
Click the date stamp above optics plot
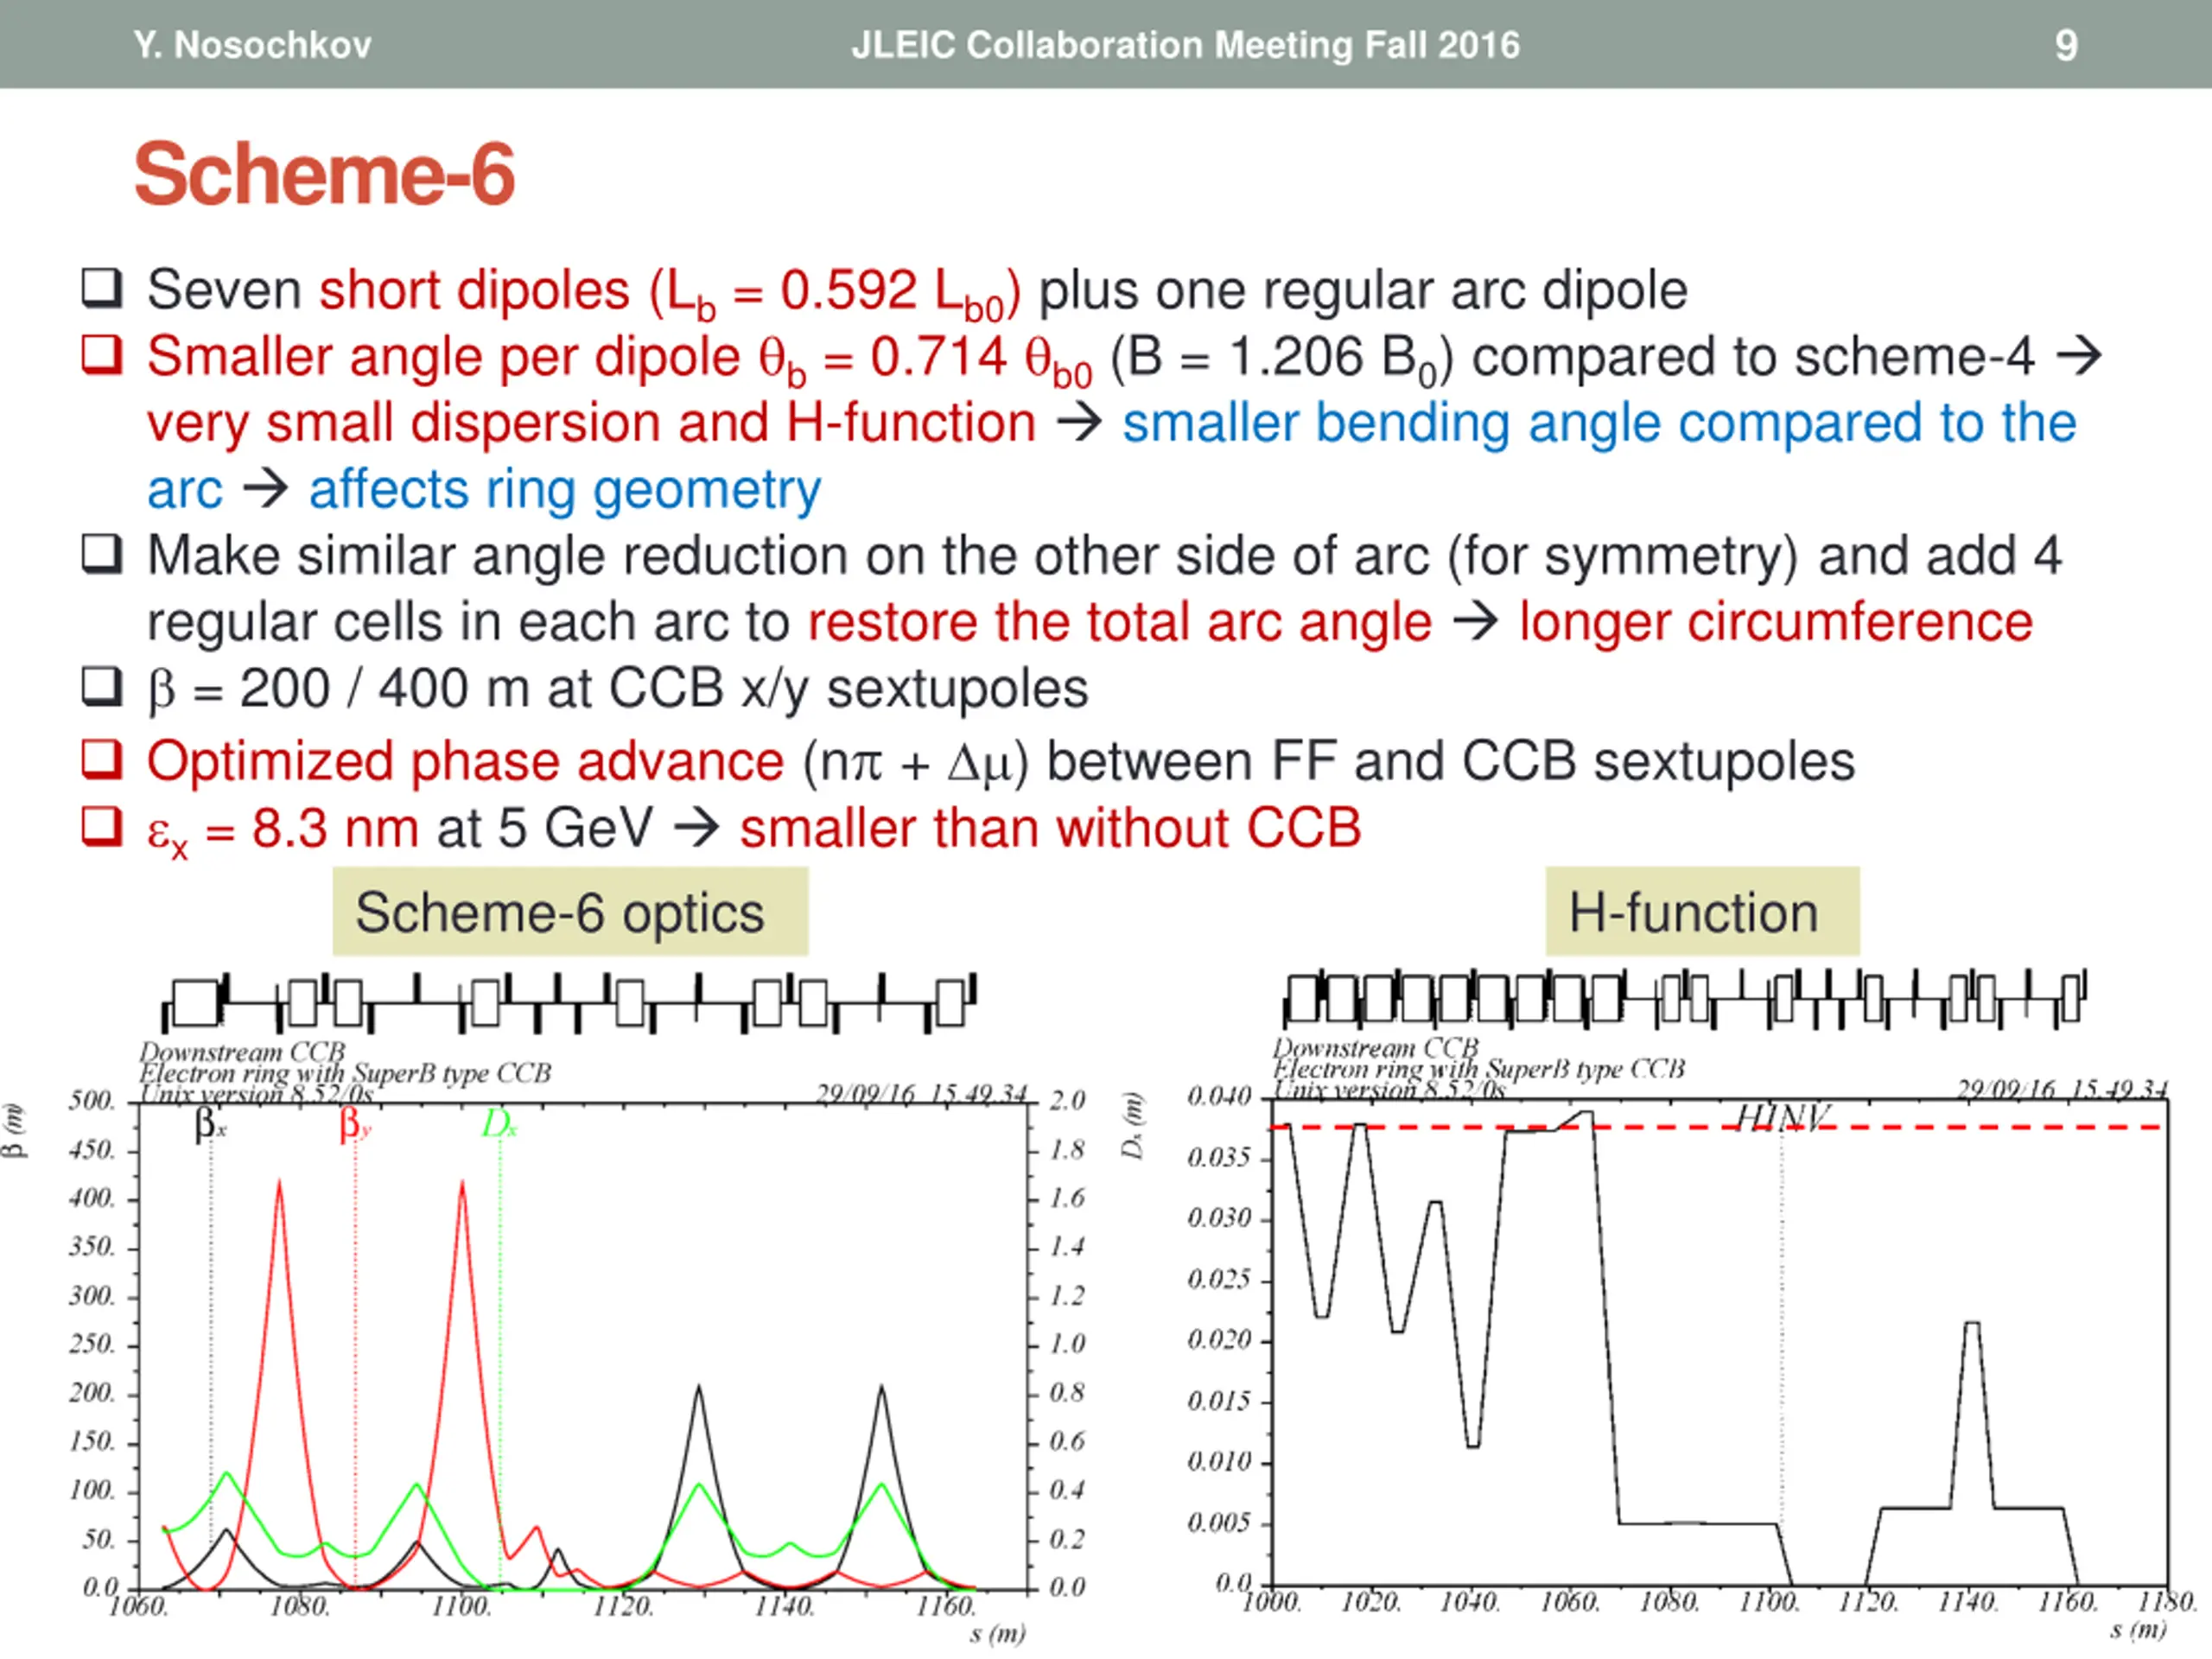pyautogui.click(x=921, y=1095)
